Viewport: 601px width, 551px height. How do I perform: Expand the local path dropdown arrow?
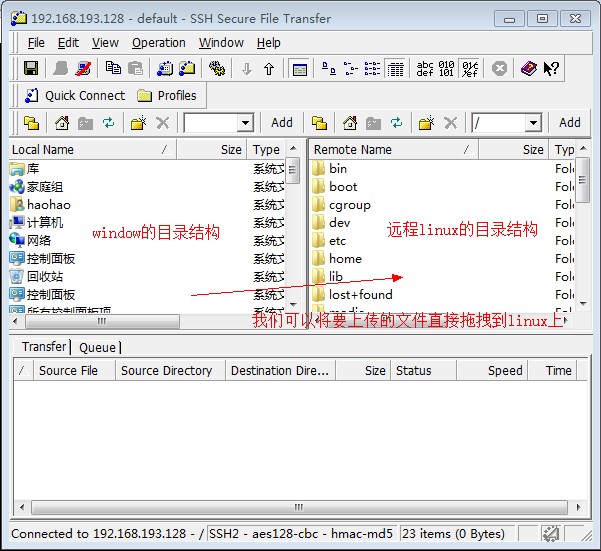pyautogui.click(x=245, y=123)
